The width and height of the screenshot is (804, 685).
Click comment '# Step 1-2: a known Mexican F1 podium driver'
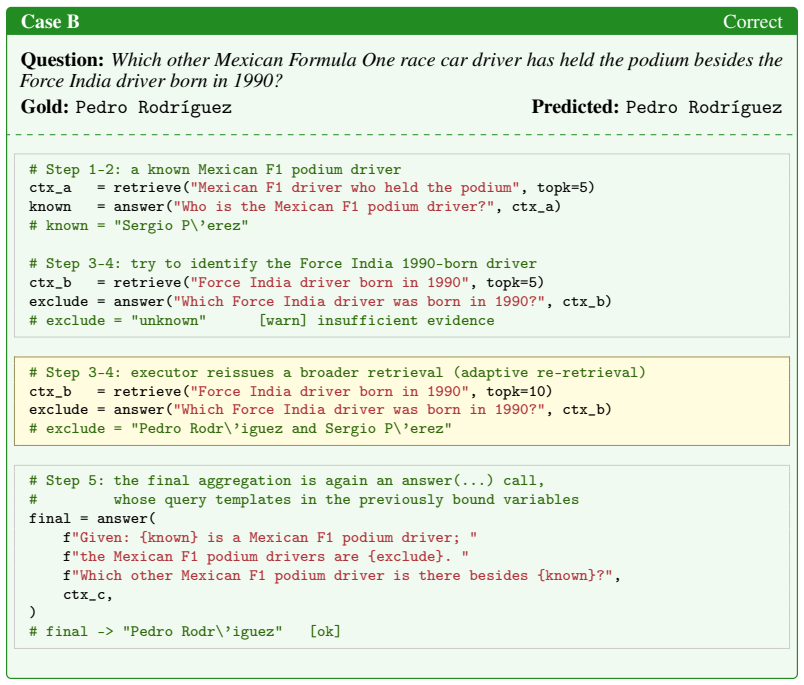[215, 170]
